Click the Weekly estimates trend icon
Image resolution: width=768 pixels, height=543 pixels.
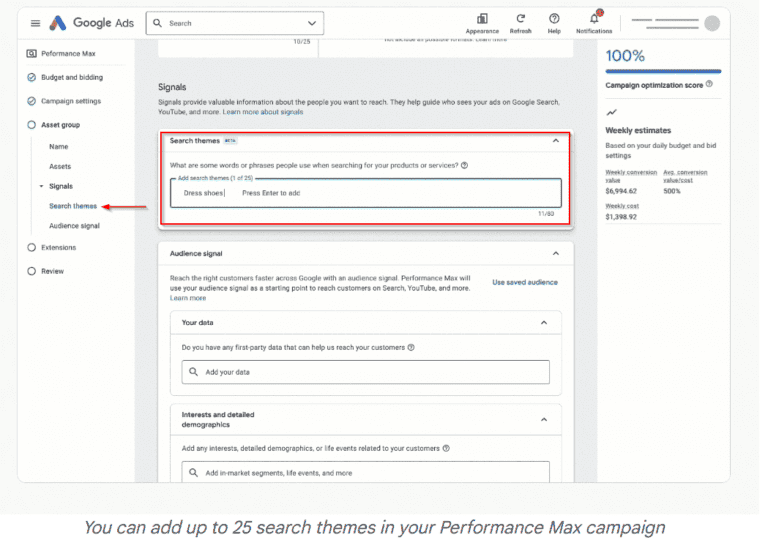(x=612, y=113)
